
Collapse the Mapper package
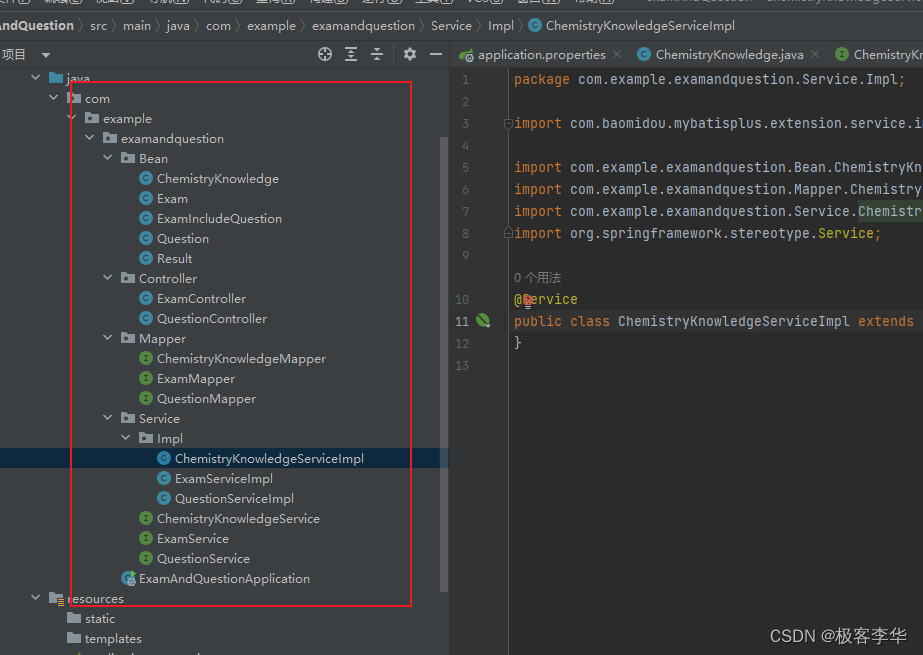pos(108,337)
